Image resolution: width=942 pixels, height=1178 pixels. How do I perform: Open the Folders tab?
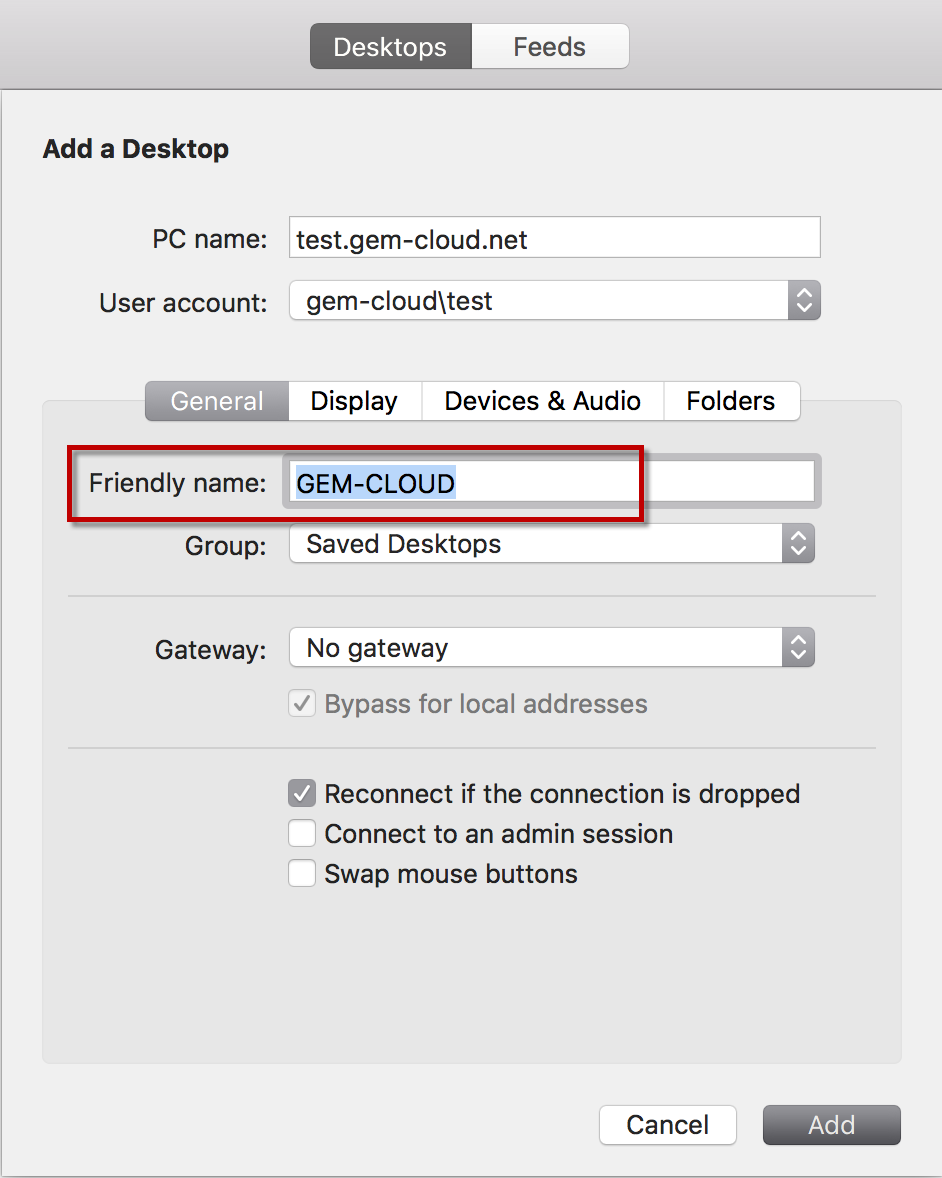[x=731, y=401]
